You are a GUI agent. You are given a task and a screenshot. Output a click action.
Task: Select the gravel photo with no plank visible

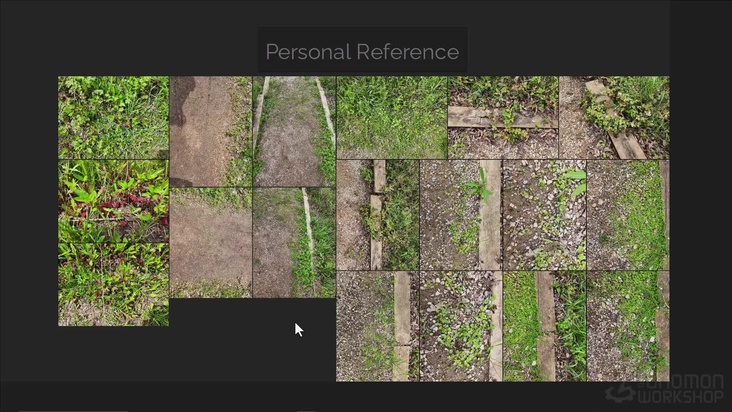[544, 215]
